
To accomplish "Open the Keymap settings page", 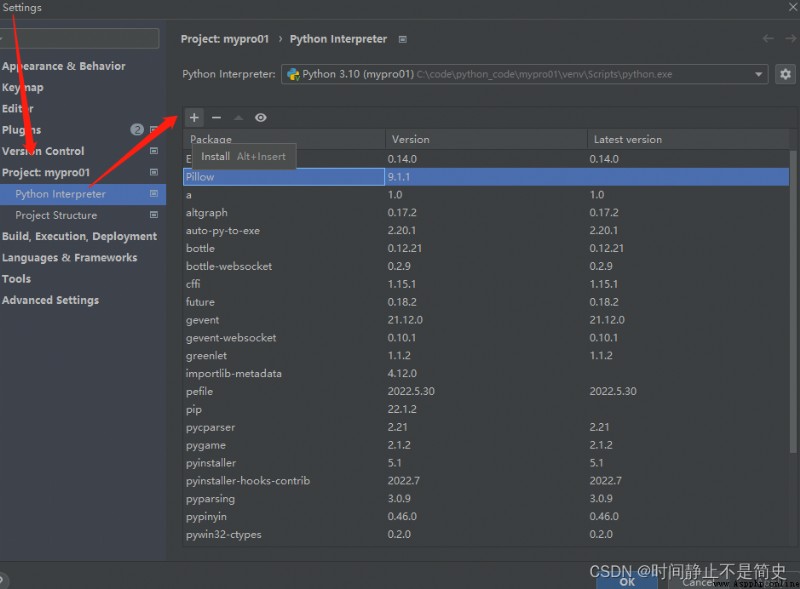I will point(22,88).
